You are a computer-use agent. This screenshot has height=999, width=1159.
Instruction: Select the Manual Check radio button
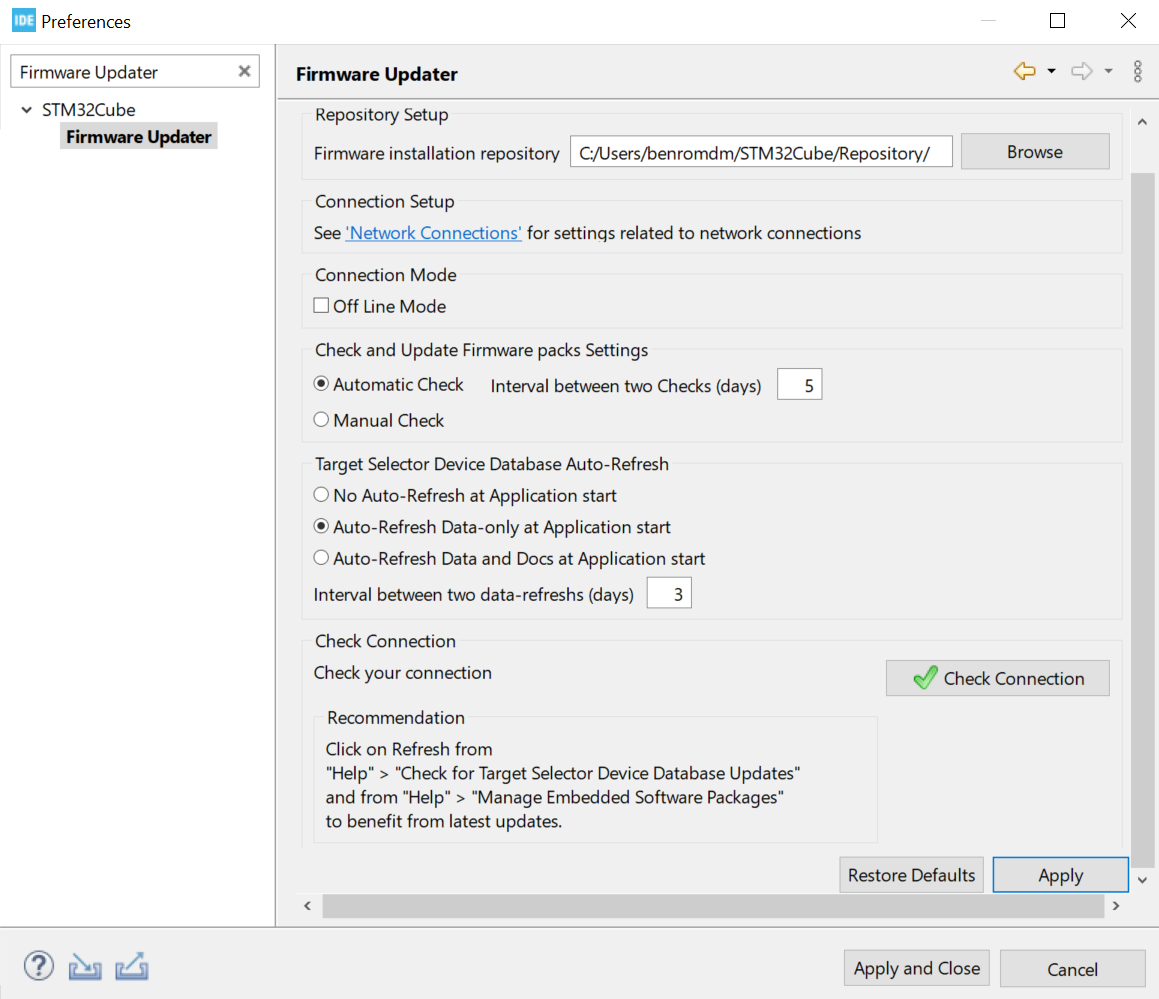[x=322, y=420]
